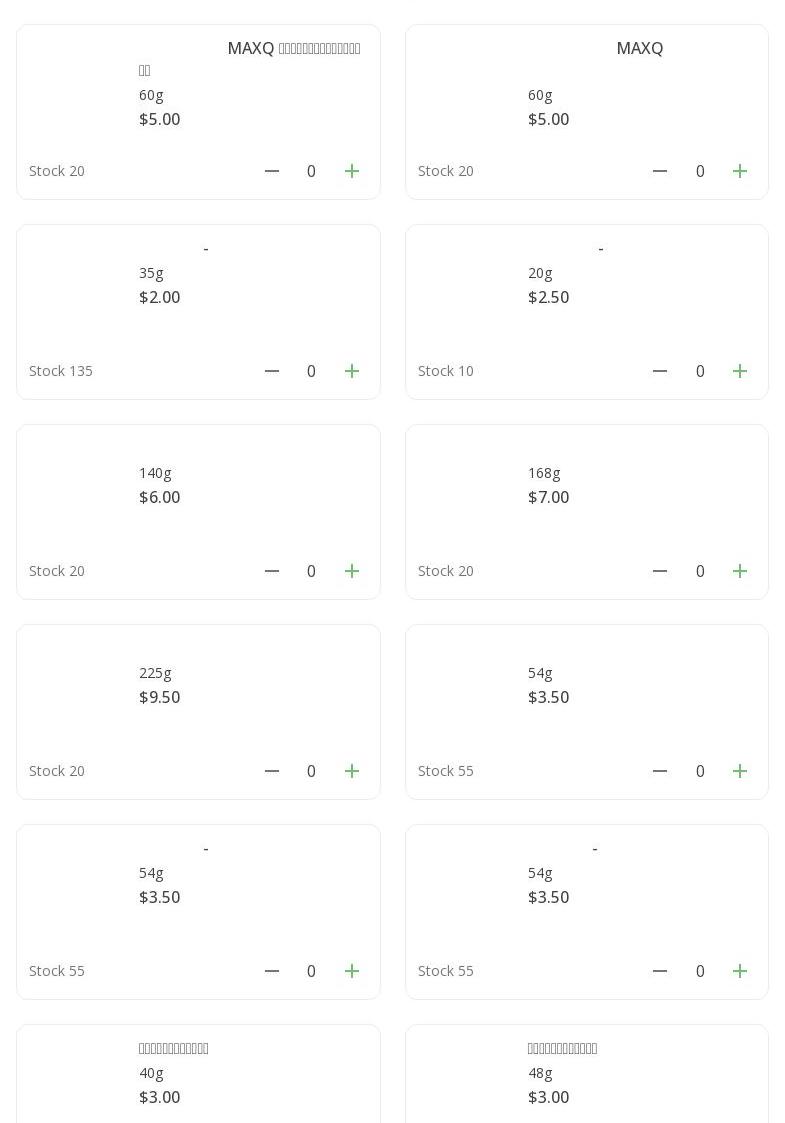Open the 140g $6.00 product card
785x1123 pixels.
coord(198,511)
